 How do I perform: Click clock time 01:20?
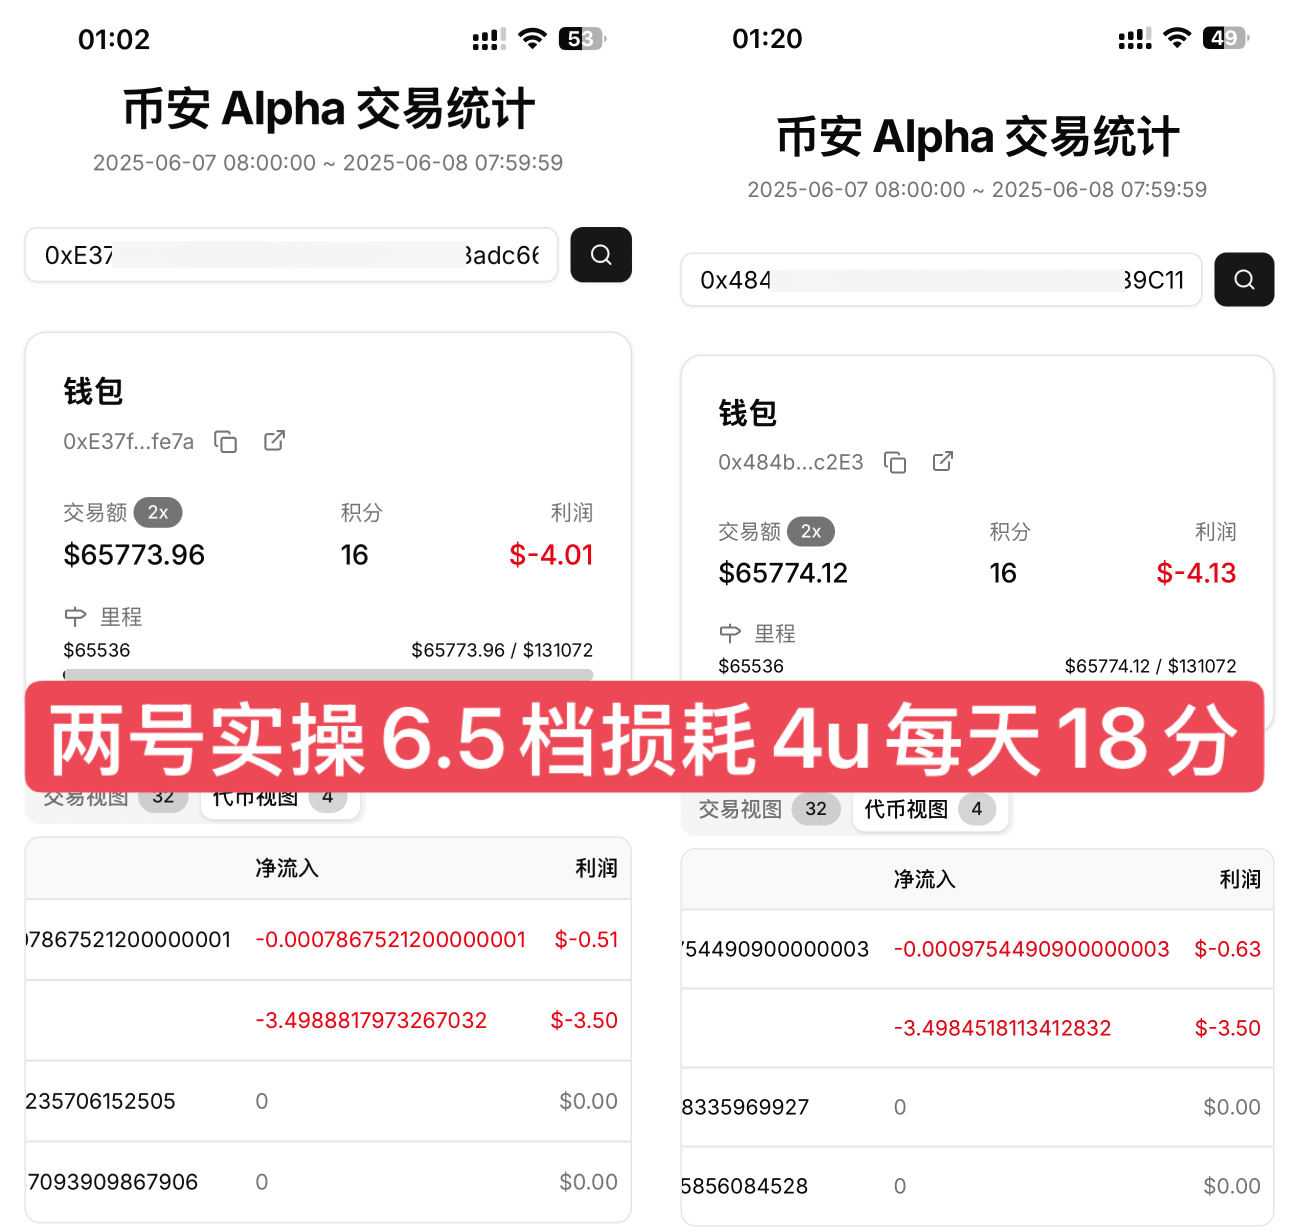pos(767,39)
